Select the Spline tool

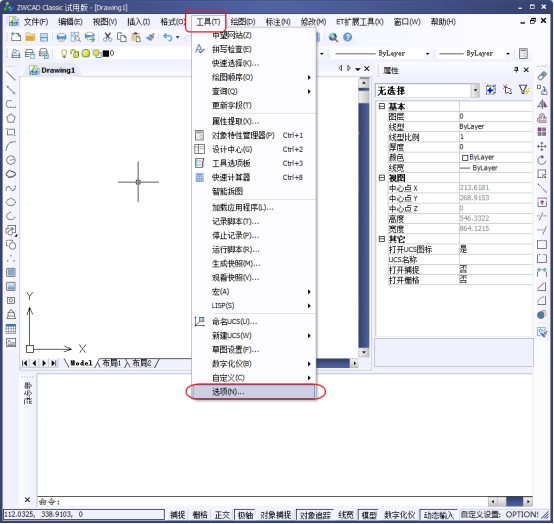click(x=11, y=188)
